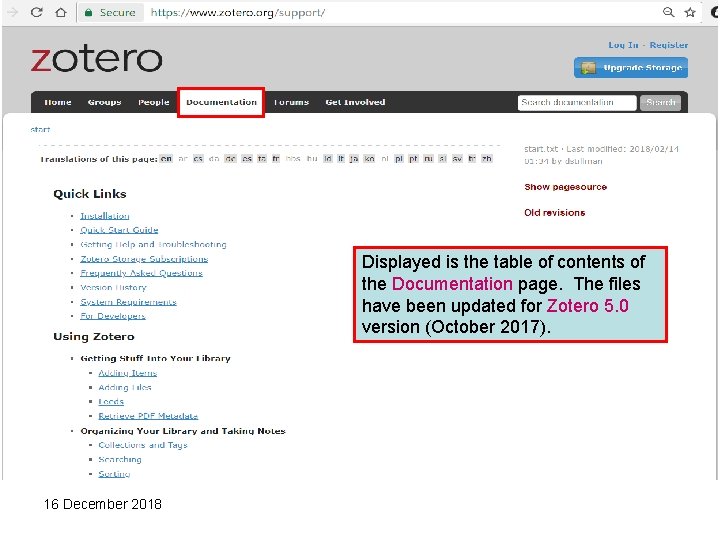720x540 pixels.
Task: Open the Version History link
Action: click(x=113, y=287)
